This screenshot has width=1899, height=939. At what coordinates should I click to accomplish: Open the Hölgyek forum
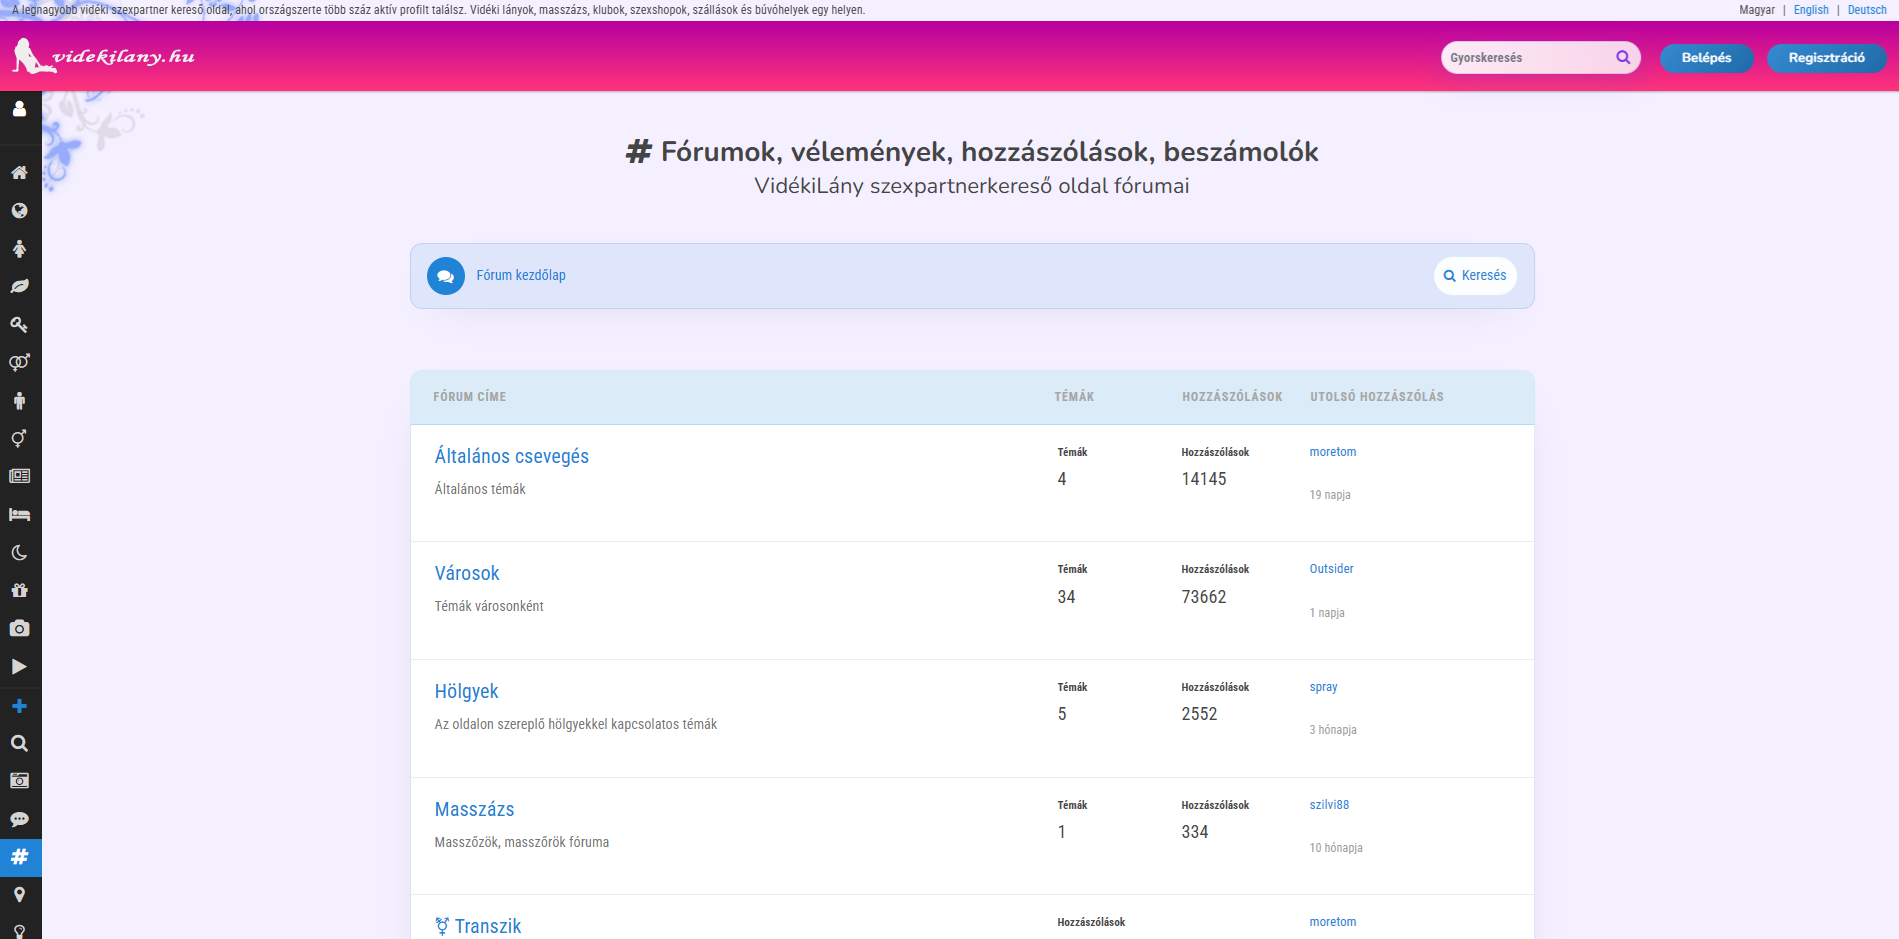466,691
